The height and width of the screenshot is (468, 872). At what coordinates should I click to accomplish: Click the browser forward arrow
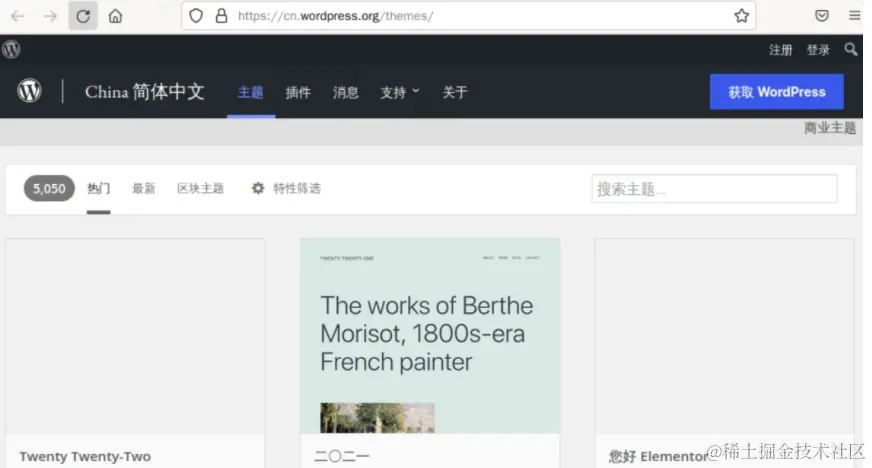pyautogui.click(x=50, y=16)
